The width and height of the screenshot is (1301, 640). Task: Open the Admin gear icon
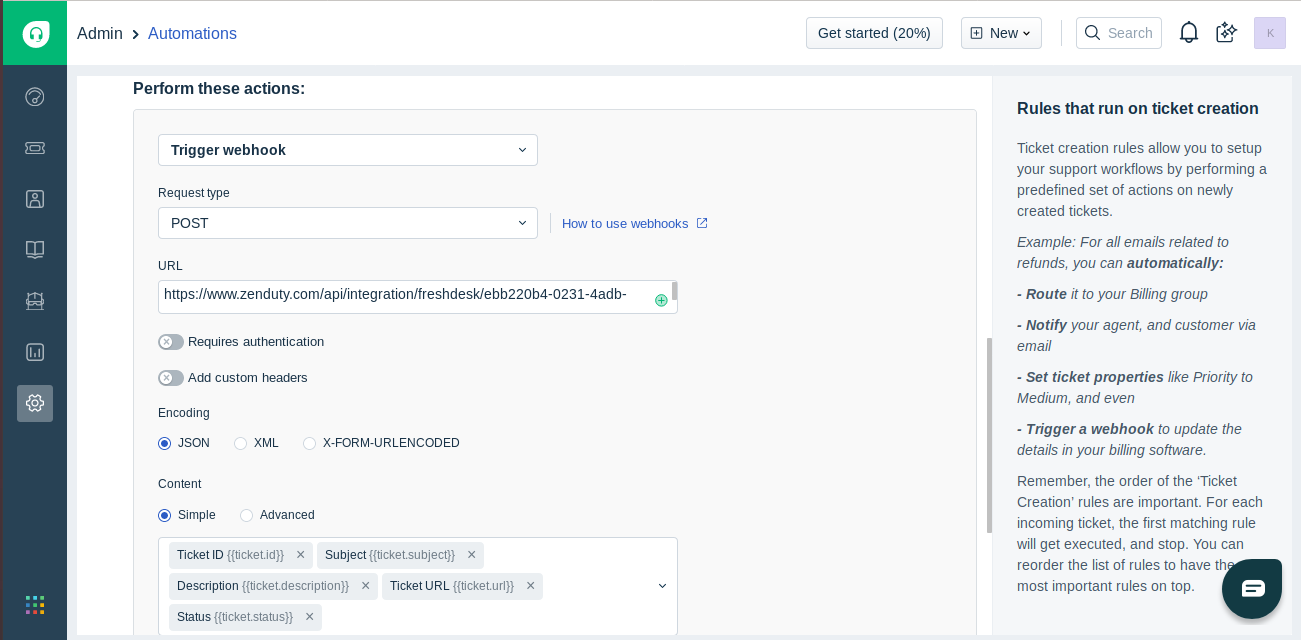coord(35,403)
